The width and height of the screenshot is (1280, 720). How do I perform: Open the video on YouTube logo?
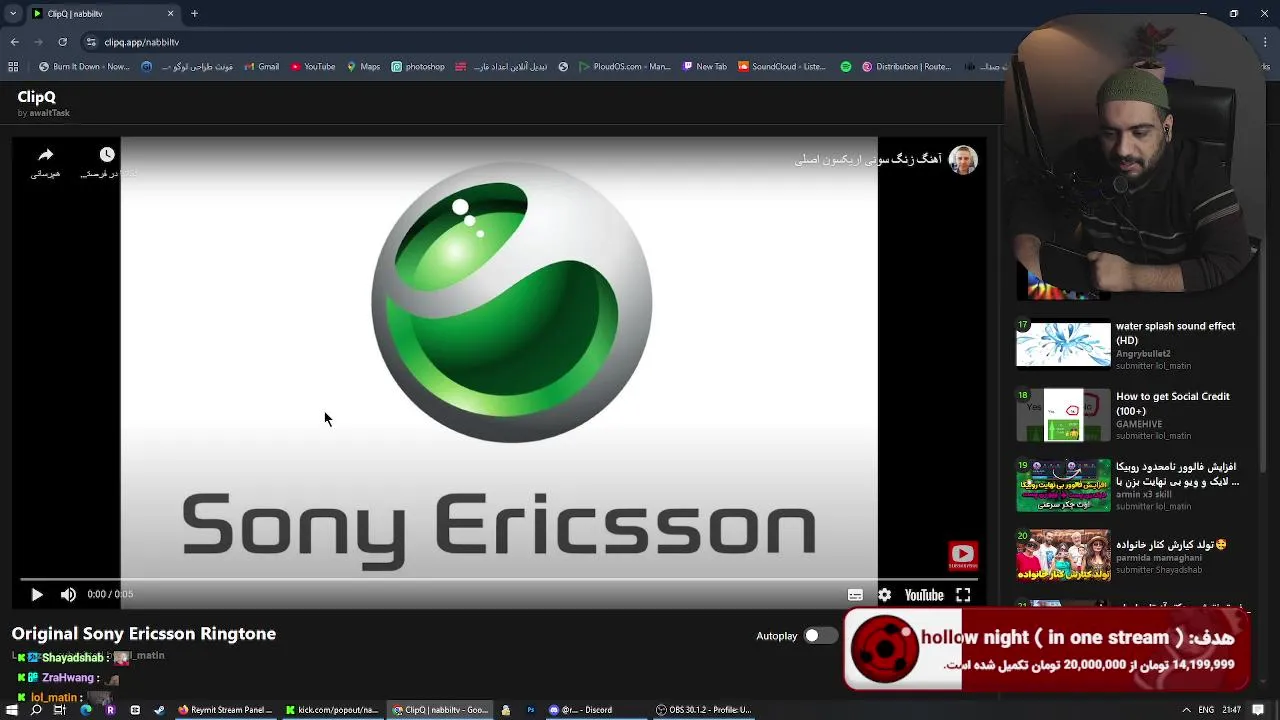click(x=924, y=595)
